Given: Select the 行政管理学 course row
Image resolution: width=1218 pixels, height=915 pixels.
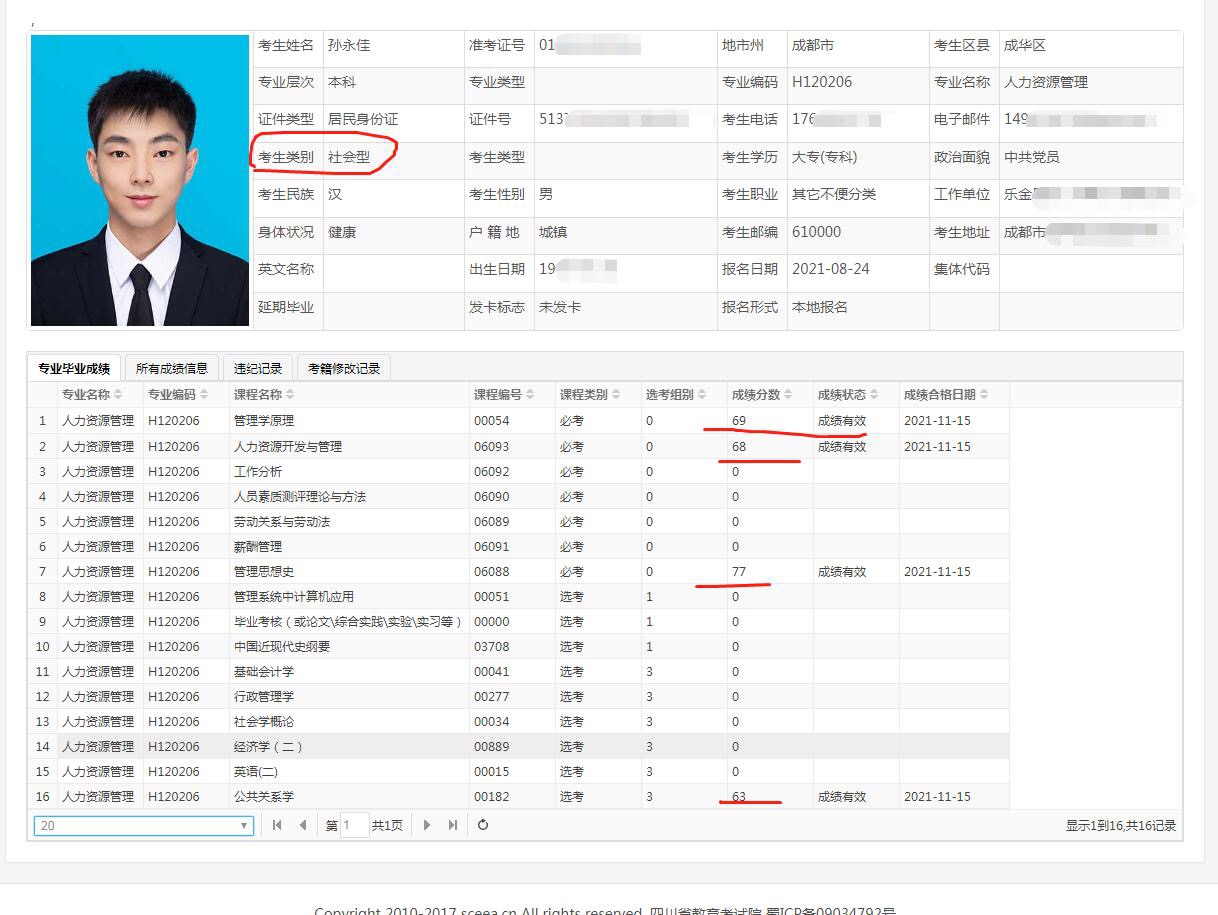Looking at the screenshot, I should 519,696.
